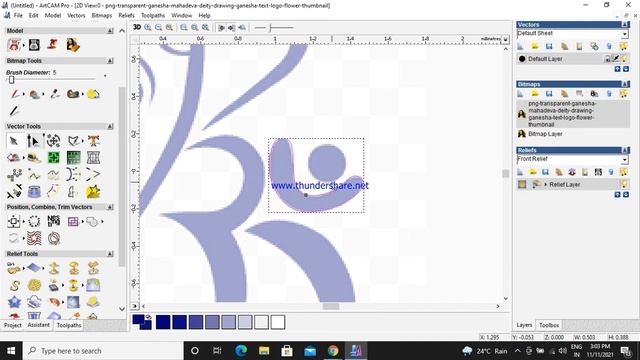Open the Bitmaps menu

102,15
